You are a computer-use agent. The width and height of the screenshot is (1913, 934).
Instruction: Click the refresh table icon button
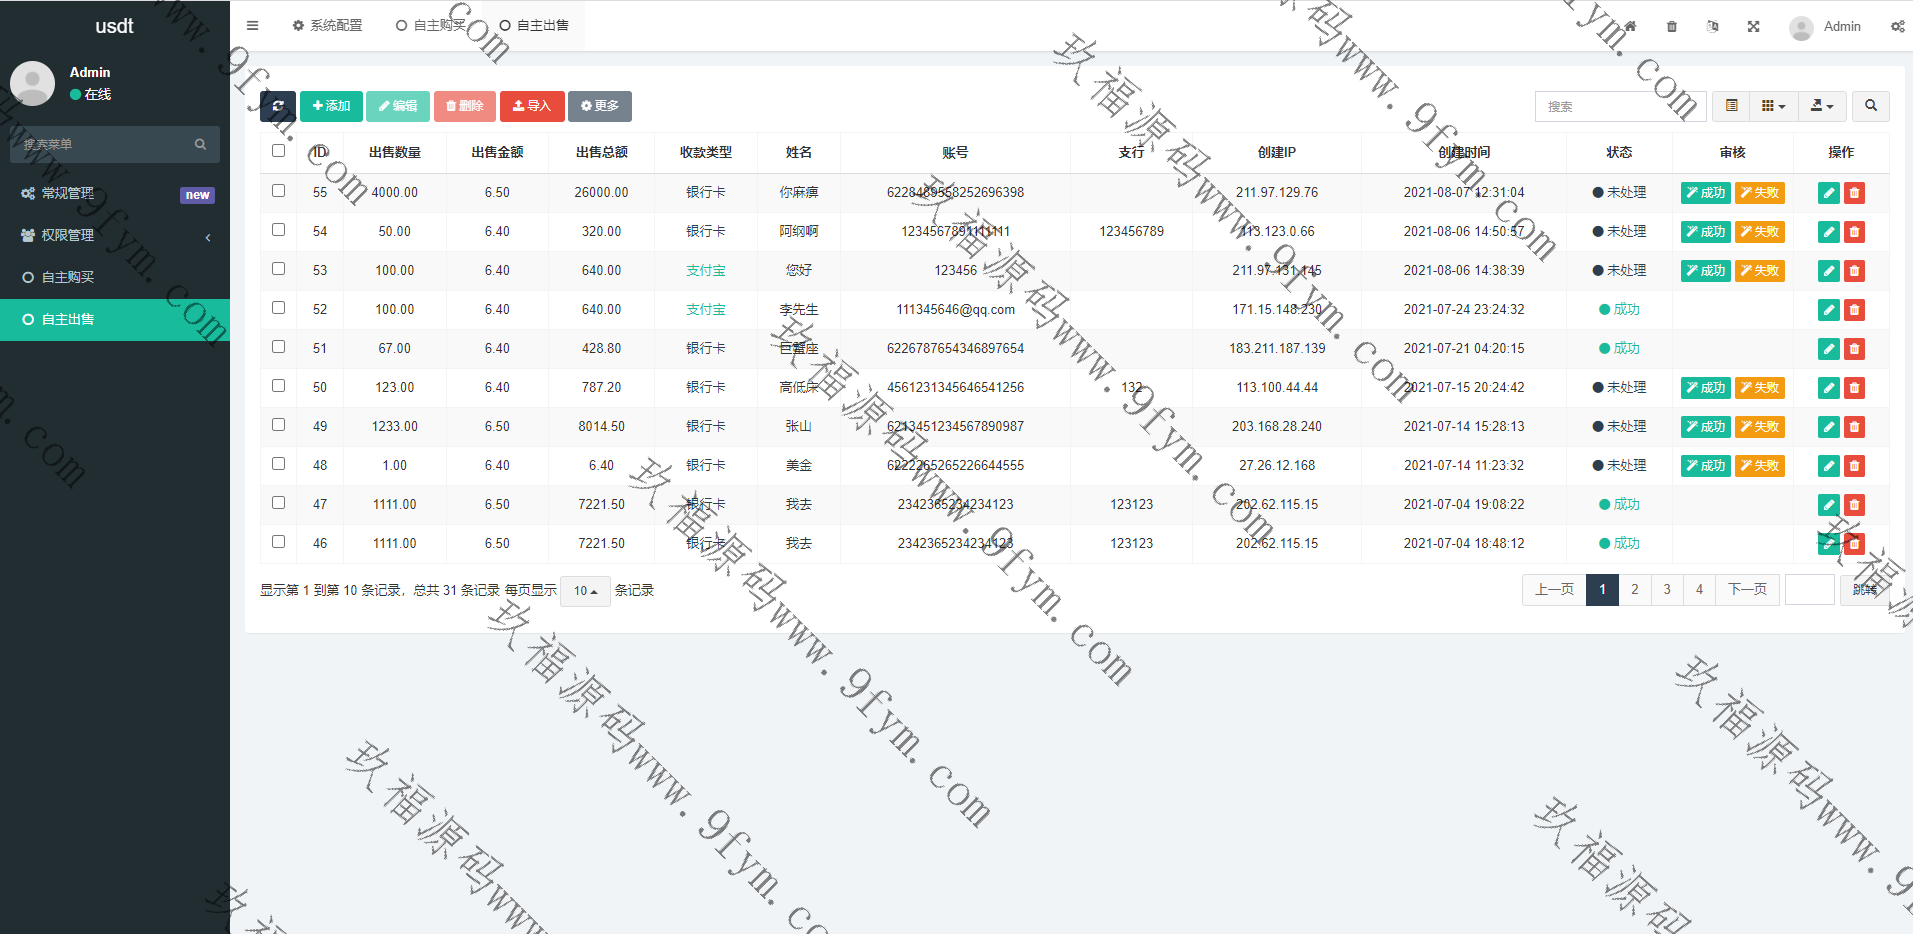(x=277, y=106)
